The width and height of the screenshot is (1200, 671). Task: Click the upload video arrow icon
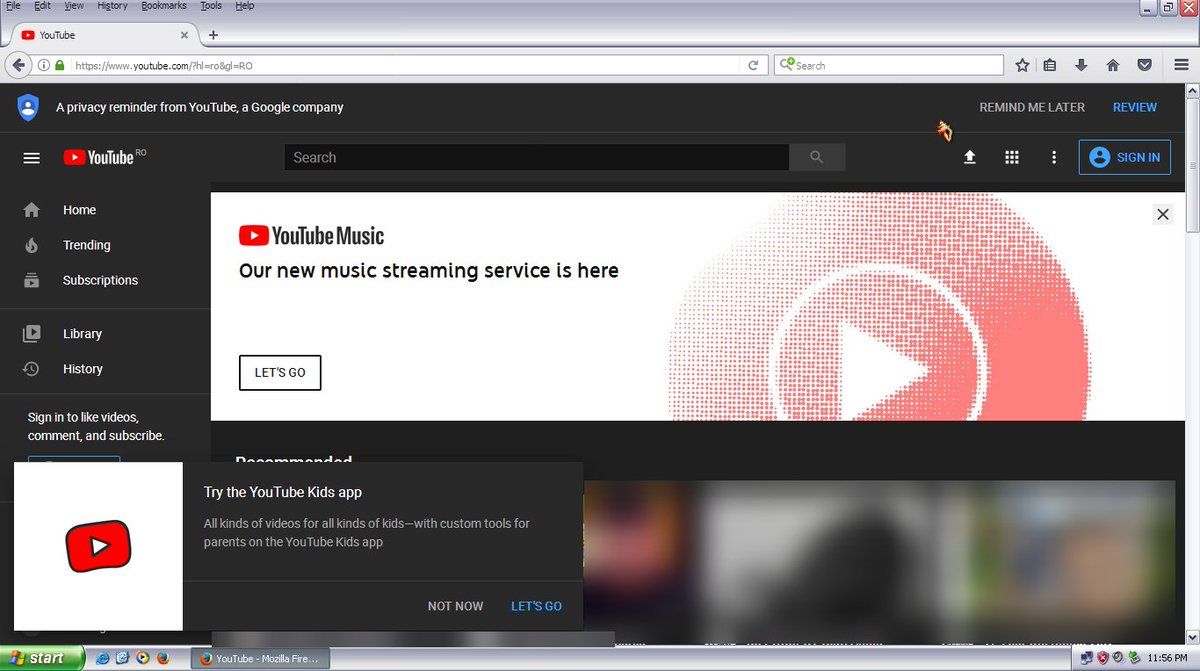(969, 157)
